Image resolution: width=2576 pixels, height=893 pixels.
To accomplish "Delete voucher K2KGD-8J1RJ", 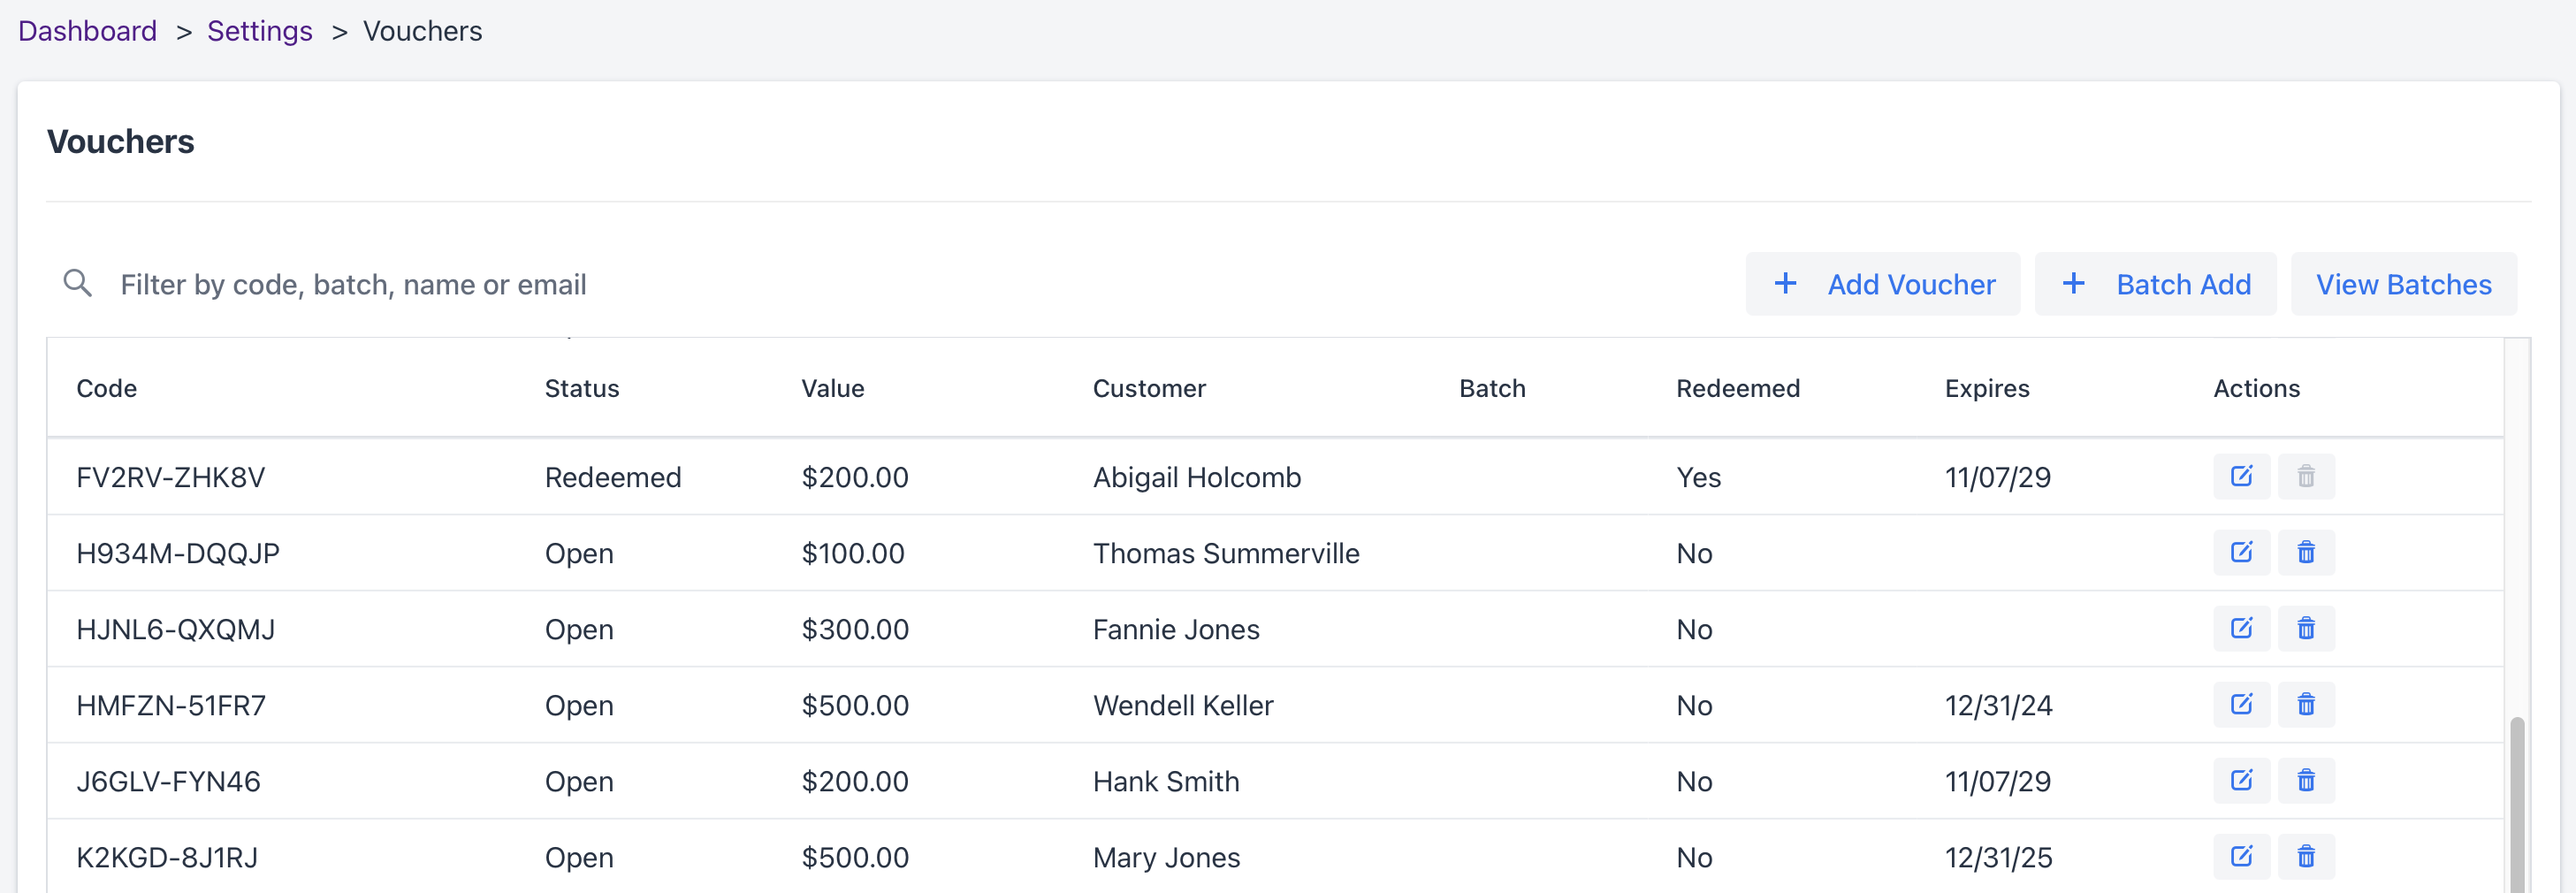I will (2306, 856).
